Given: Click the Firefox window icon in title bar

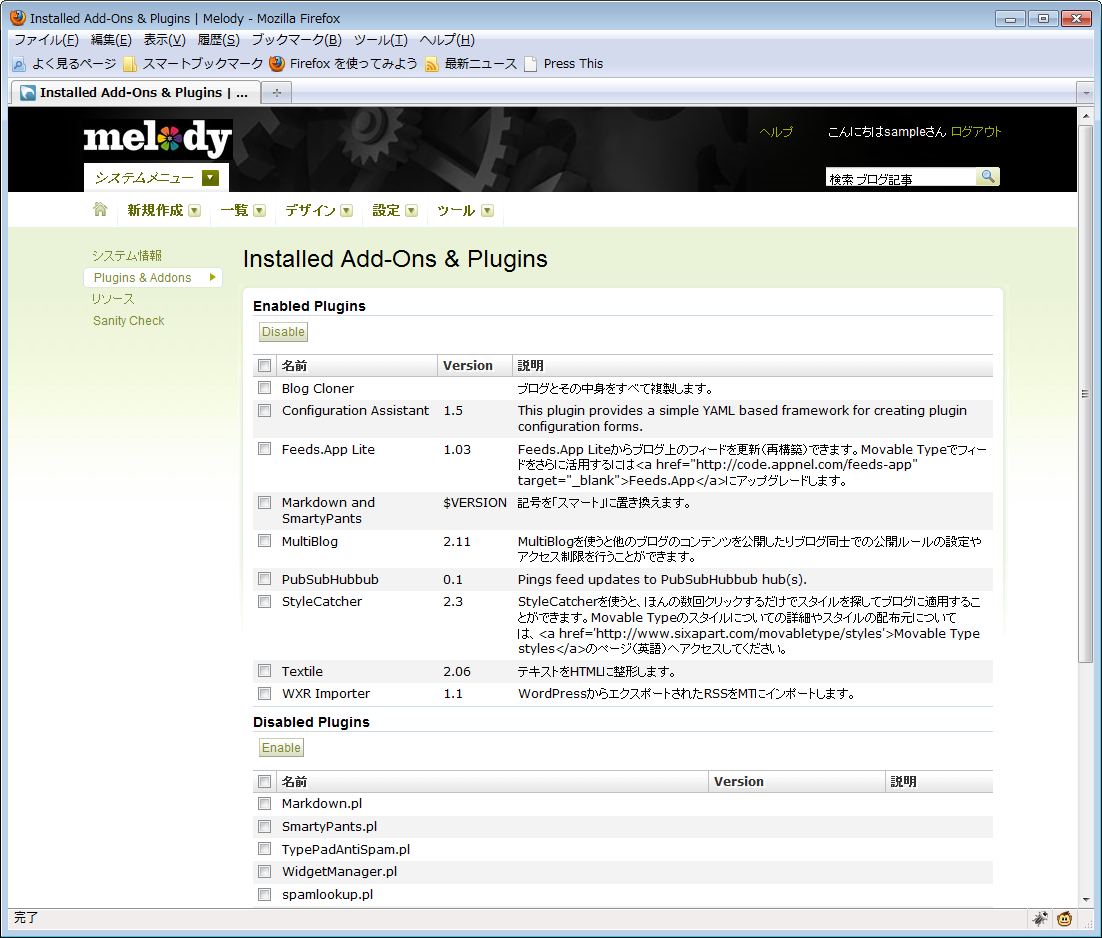Looking at the screenshot, I should coord(18,18).
